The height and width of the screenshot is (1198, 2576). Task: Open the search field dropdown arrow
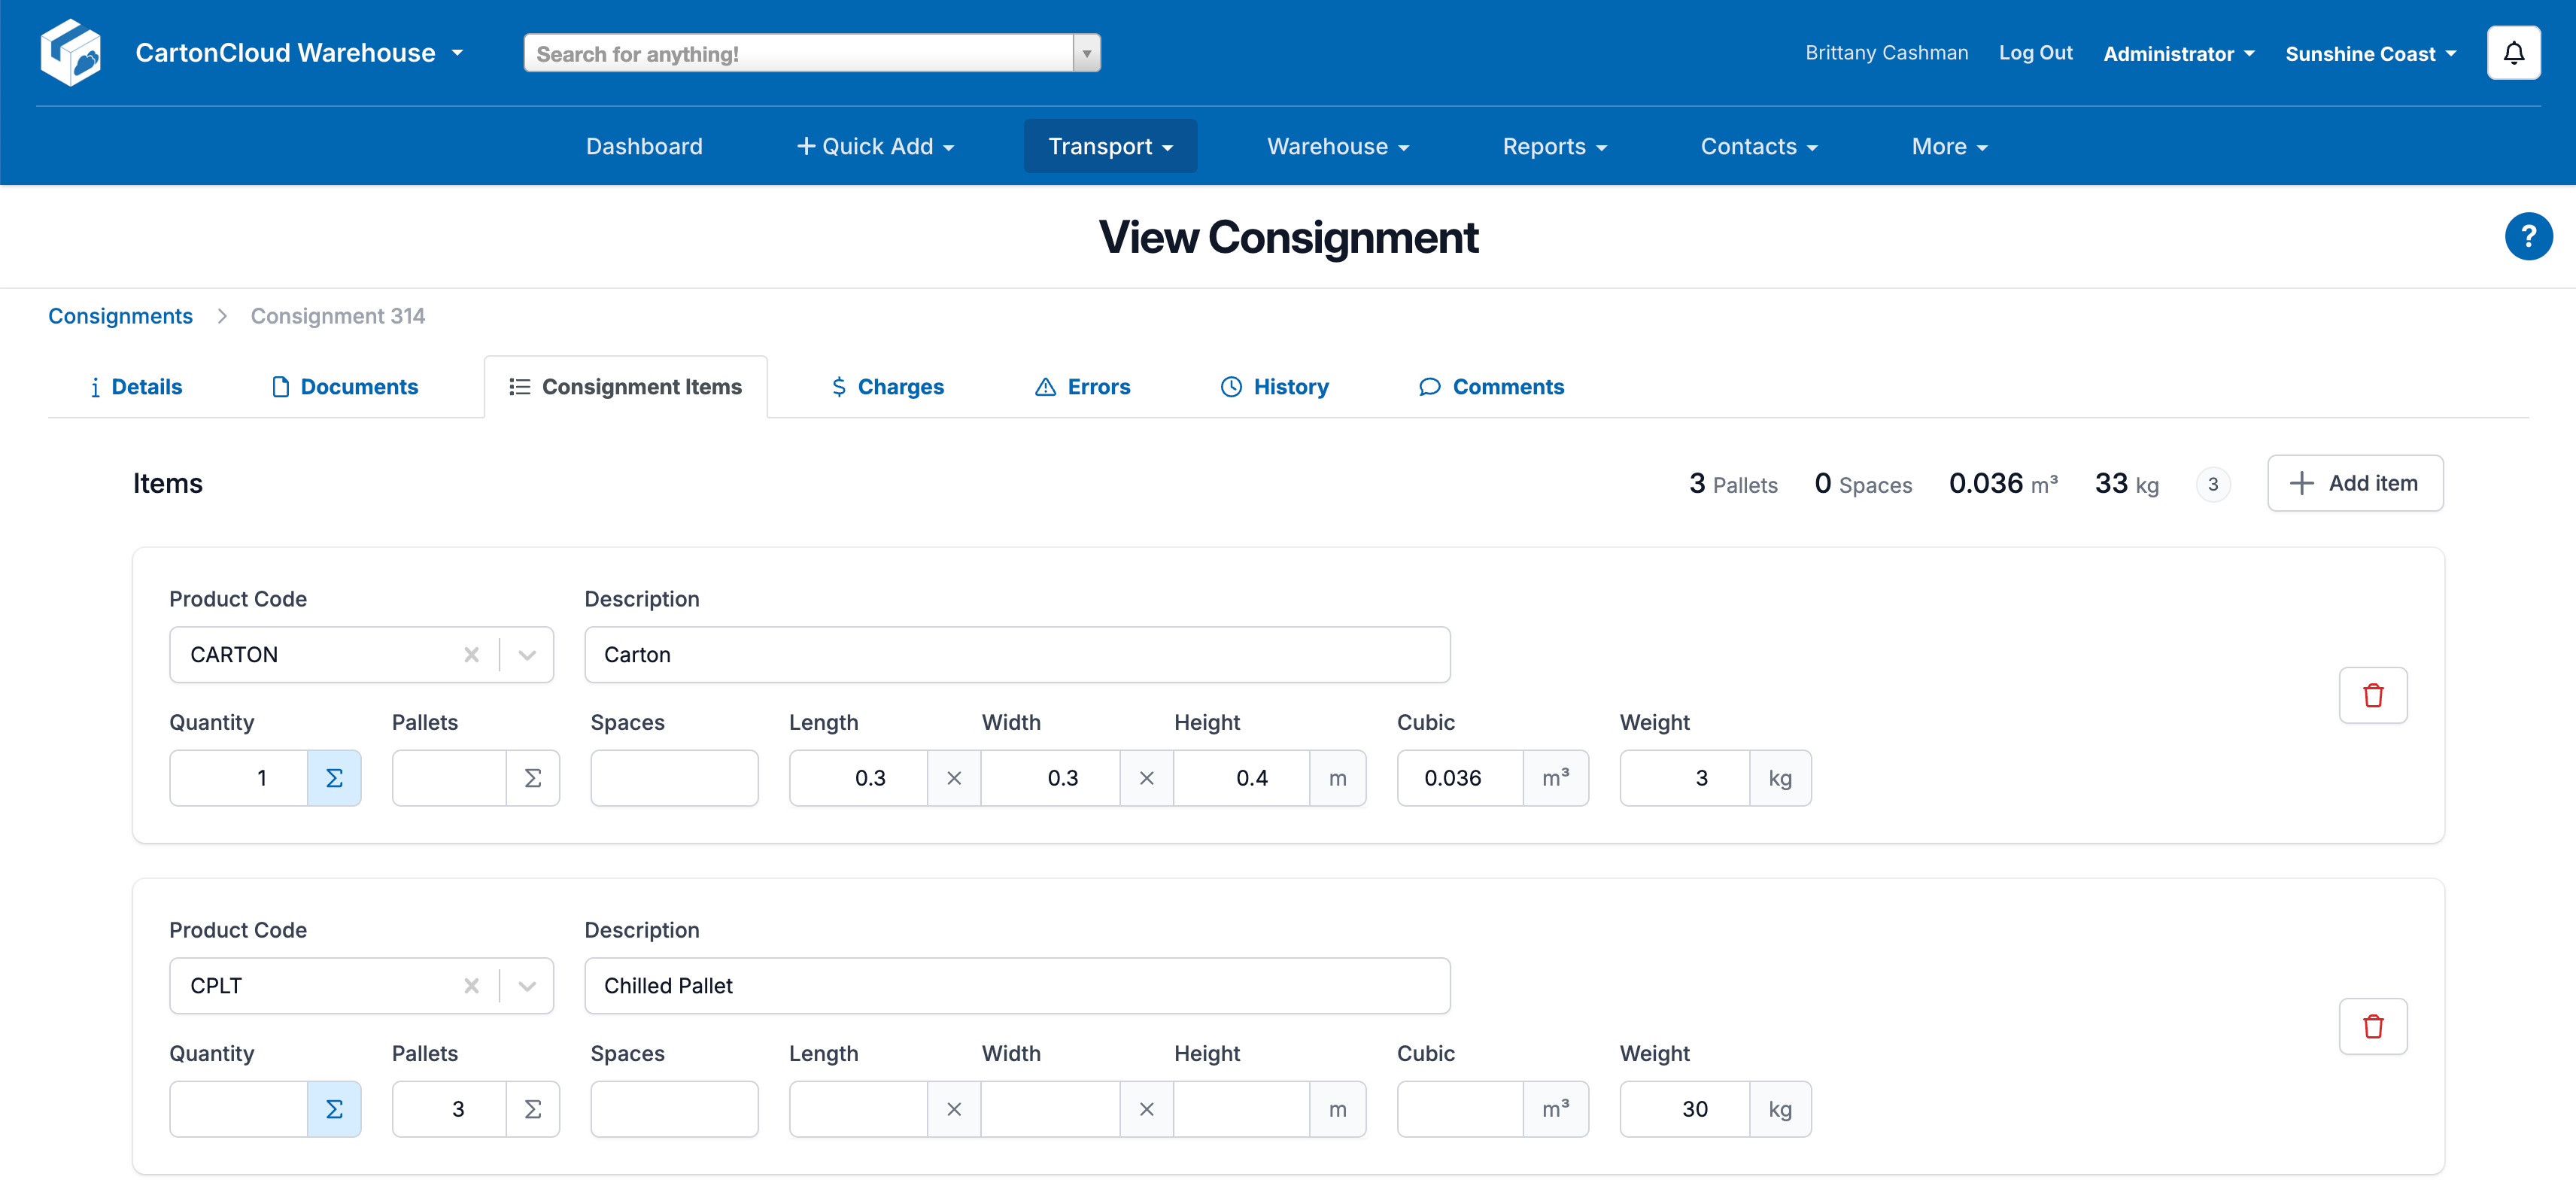coord(1086,53)
